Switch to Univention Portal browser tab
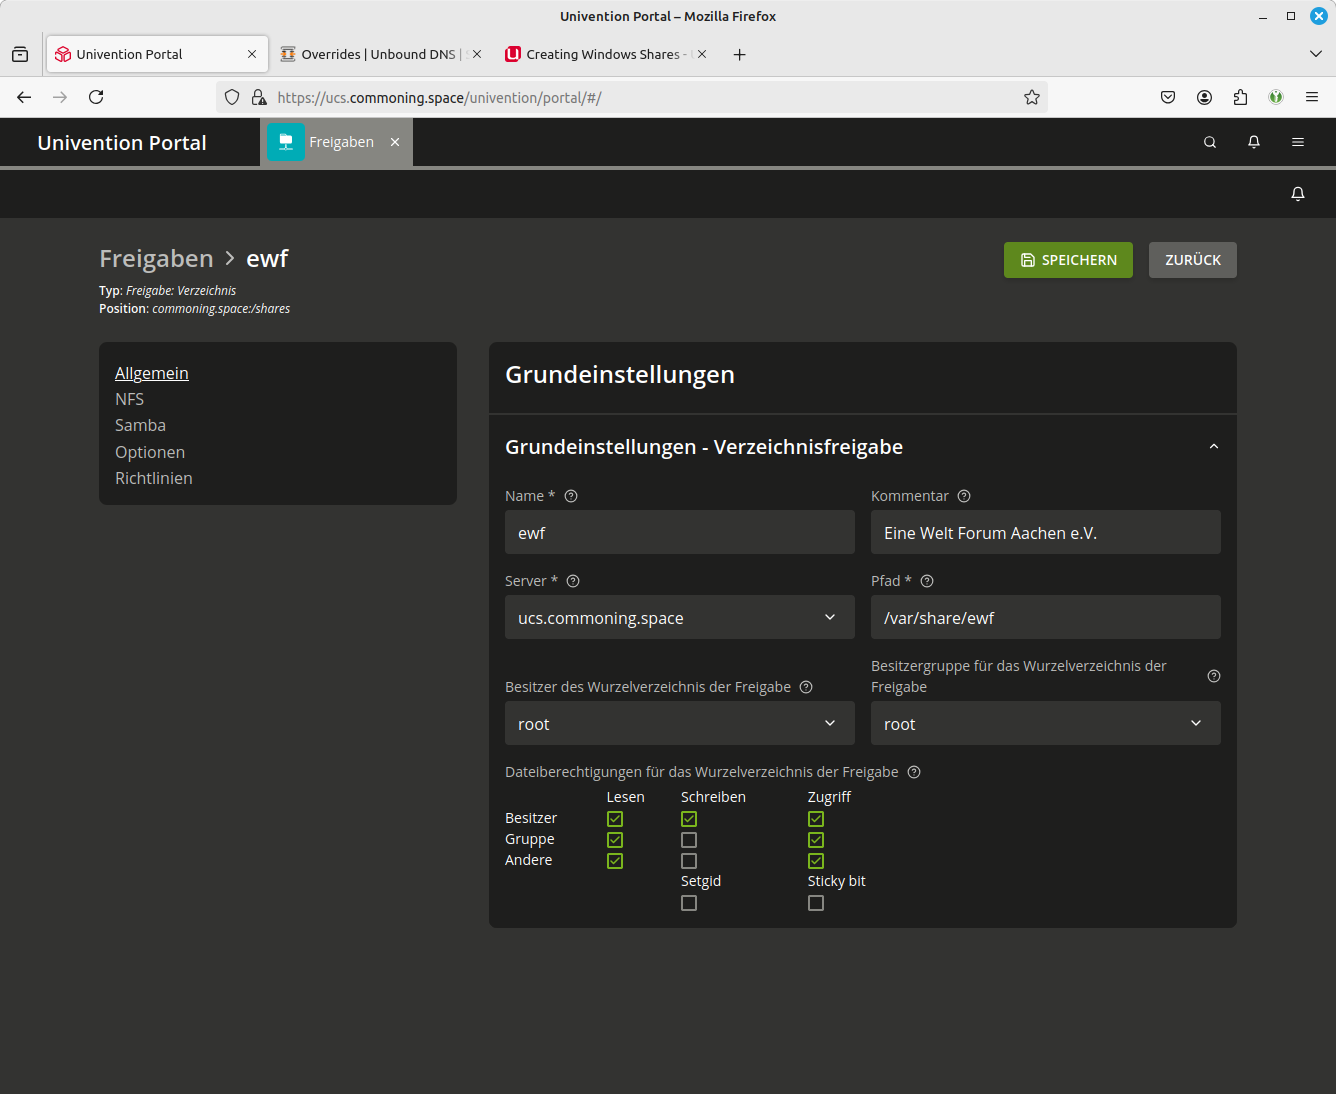 (157, 54)
